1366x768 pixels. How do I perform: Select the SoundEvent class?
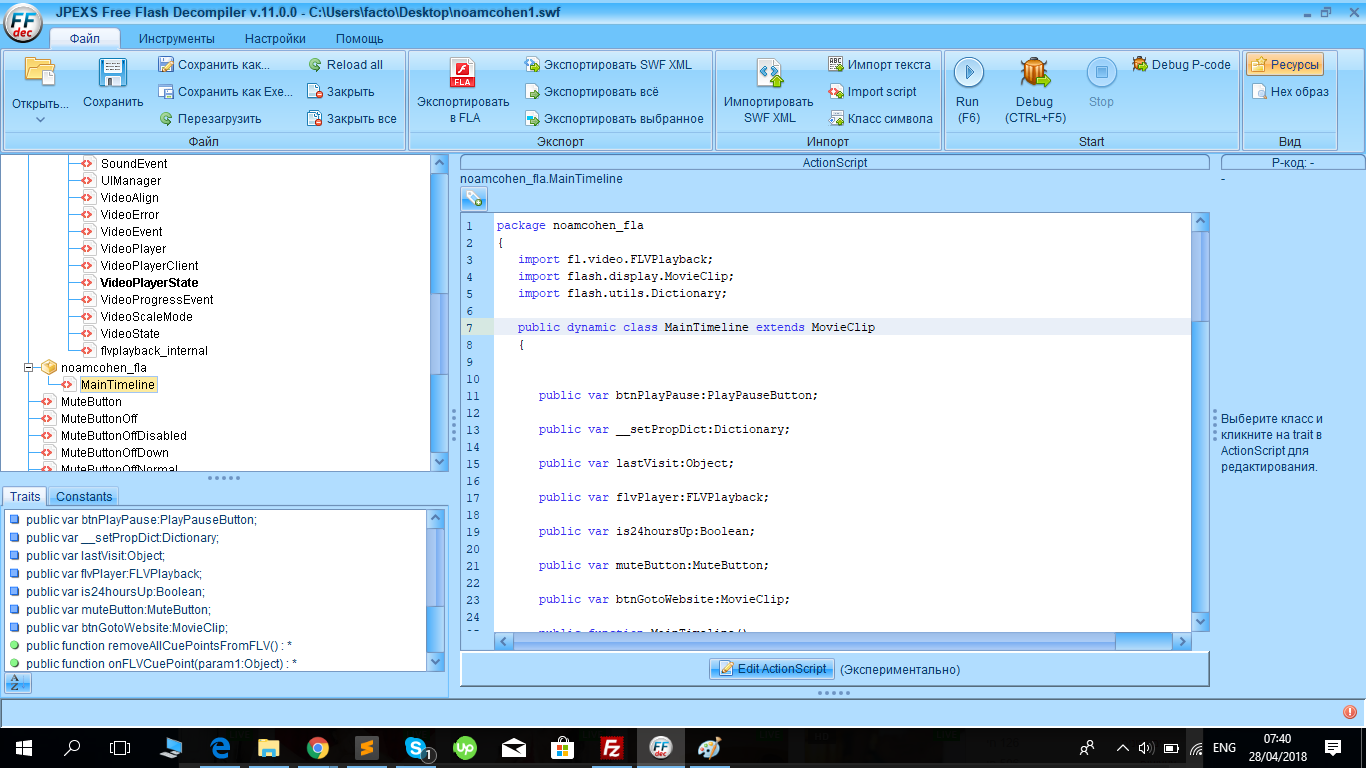134,164
